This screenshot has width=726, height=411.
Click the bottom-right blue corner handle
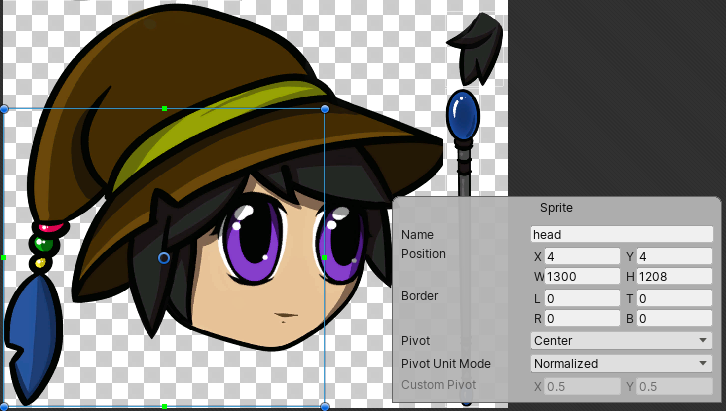325,406
